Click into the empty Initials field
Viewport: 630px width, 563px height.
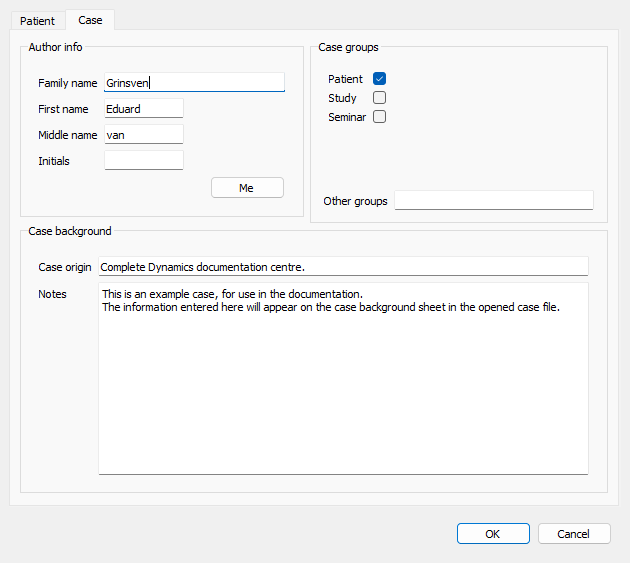click(x=143, y=161)
